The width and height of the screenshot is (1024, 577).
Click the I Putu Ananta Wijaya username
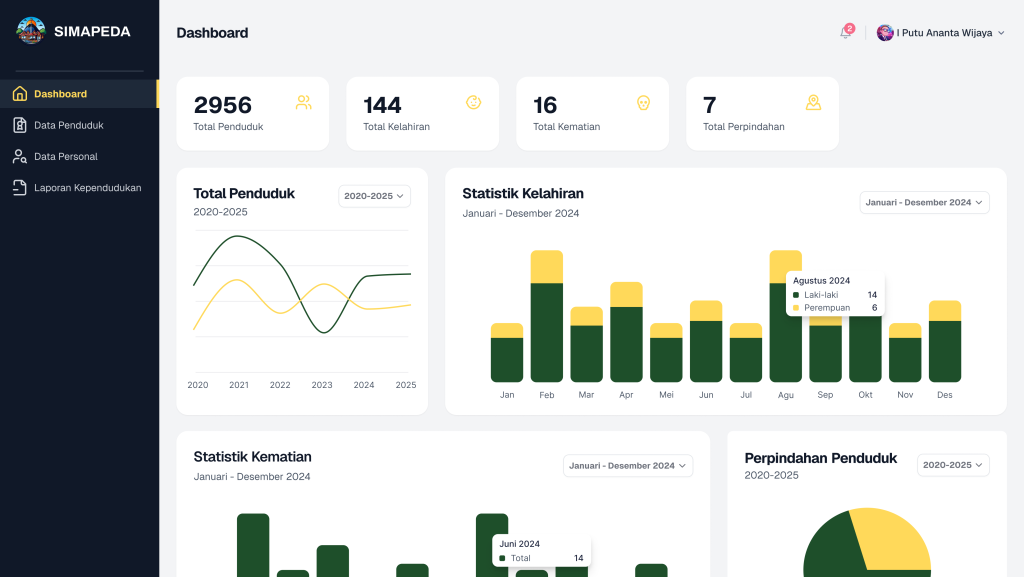point(944,33)
